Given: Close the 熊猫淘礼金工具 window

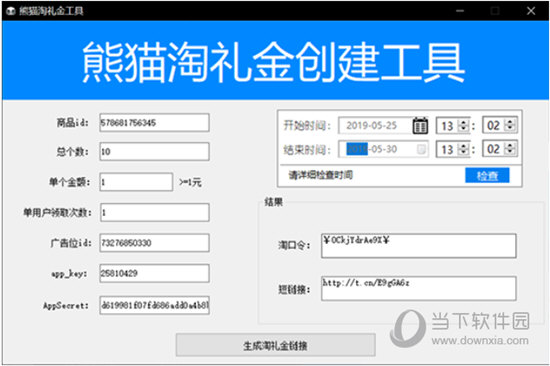Looking at the screenshot, I should tap(531, 11).
